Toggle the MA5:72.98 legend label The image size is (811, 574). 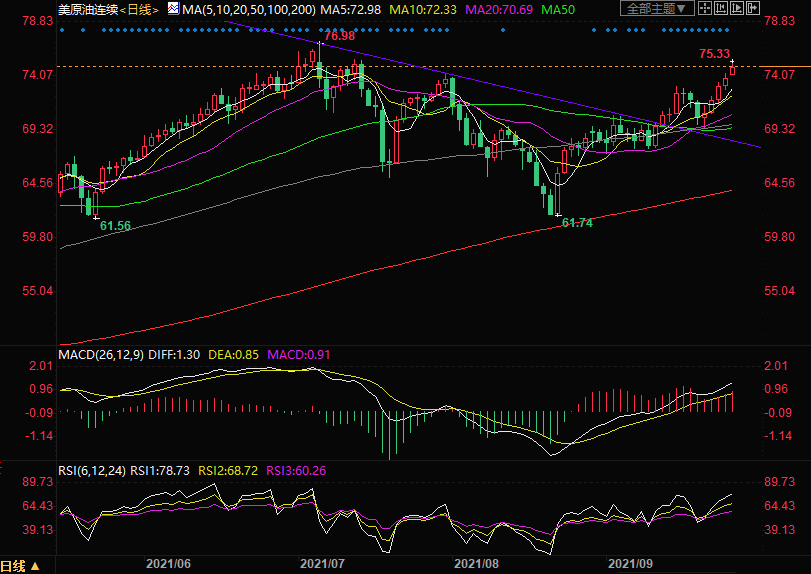click(359, 8)
